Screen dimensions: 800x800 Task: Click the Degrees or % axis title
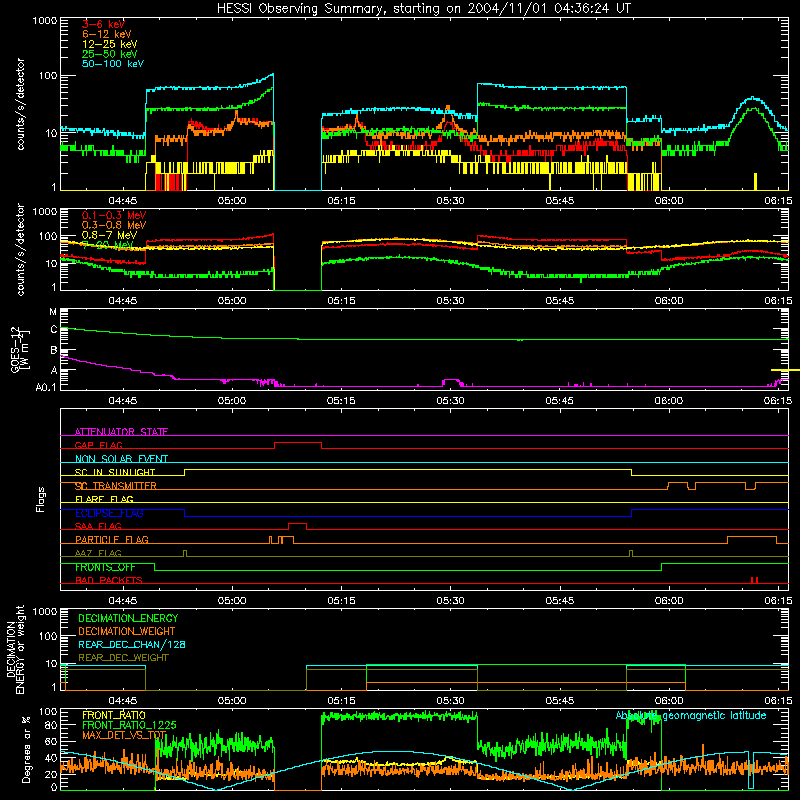pos(26,750)
